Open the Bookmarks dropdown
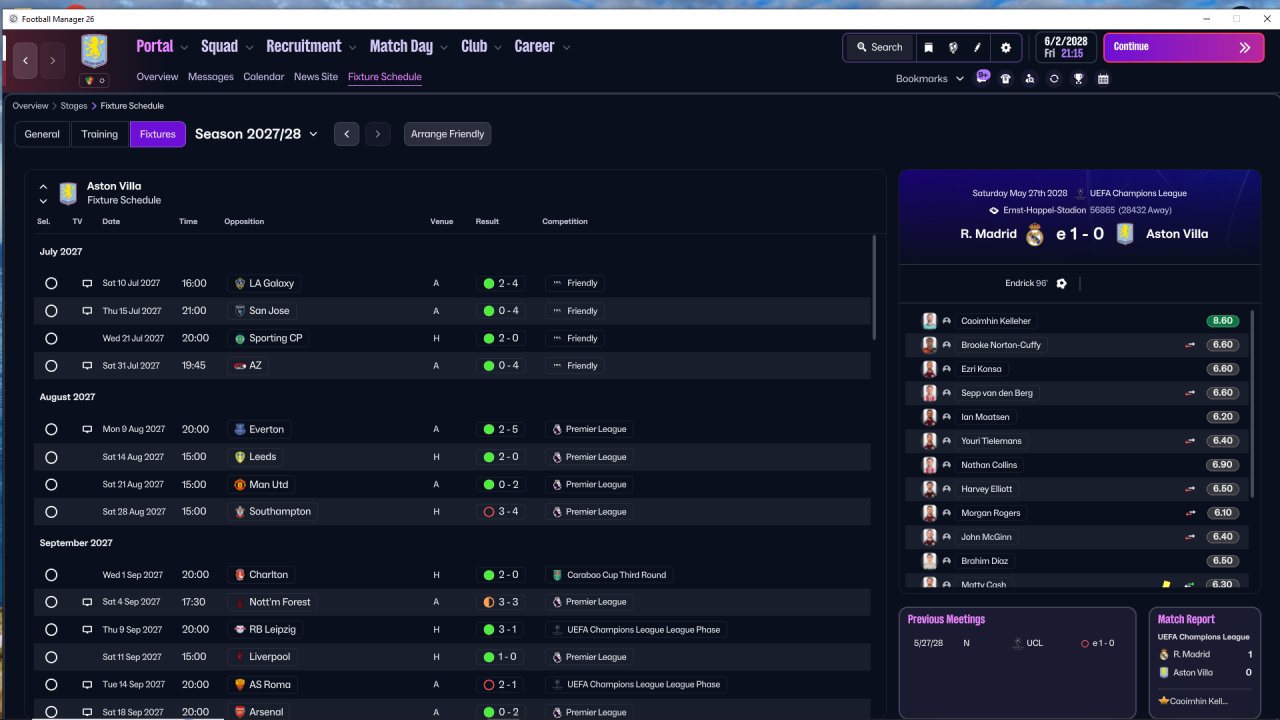The width and height of the screenshot is (1280, 720). (x=930, y=79)
